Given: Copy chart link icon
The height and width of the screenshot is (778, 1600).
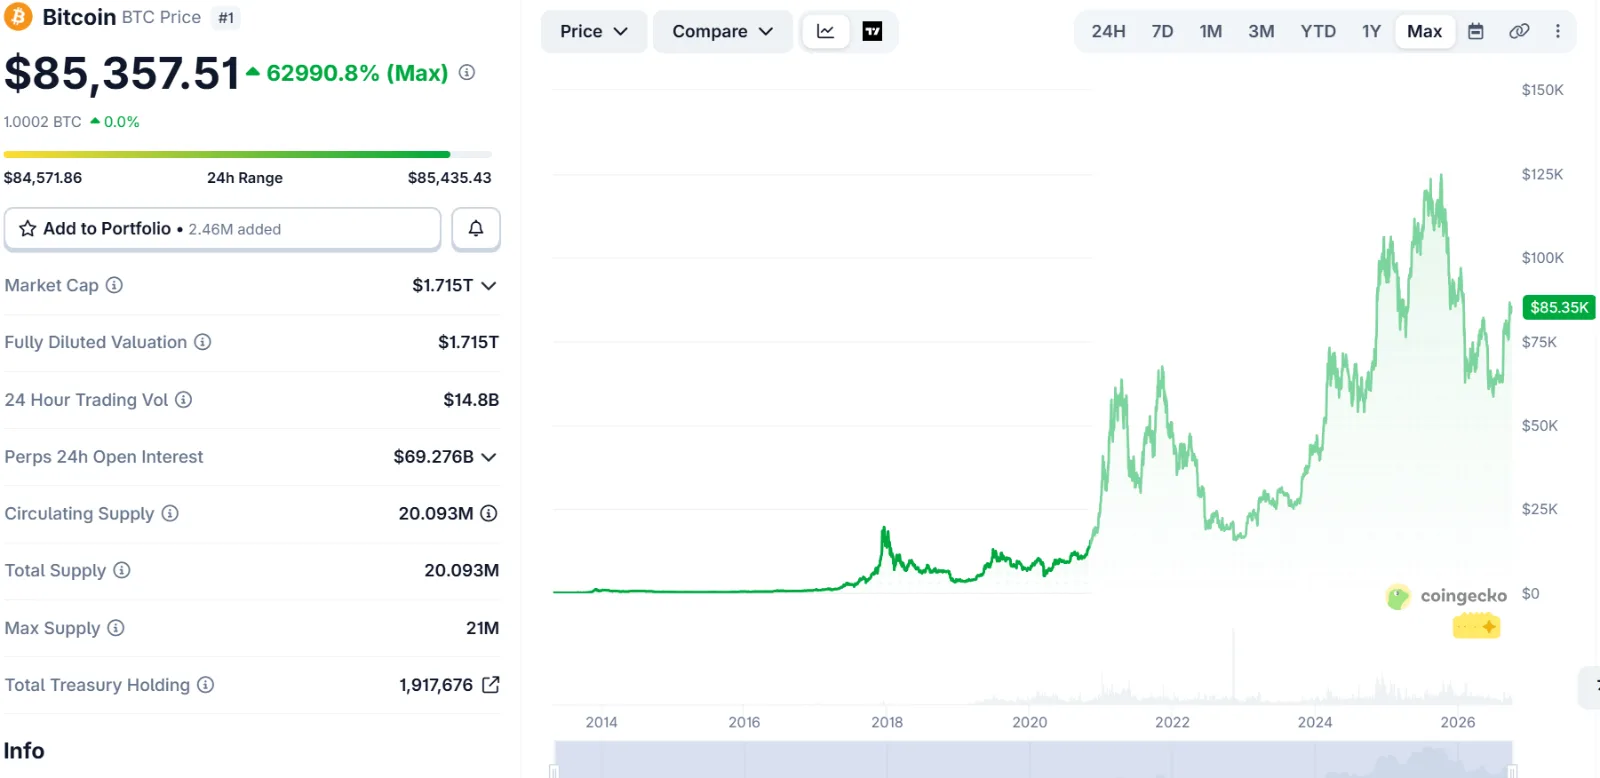Looking at the screenshot, I should click(1519, 31).
